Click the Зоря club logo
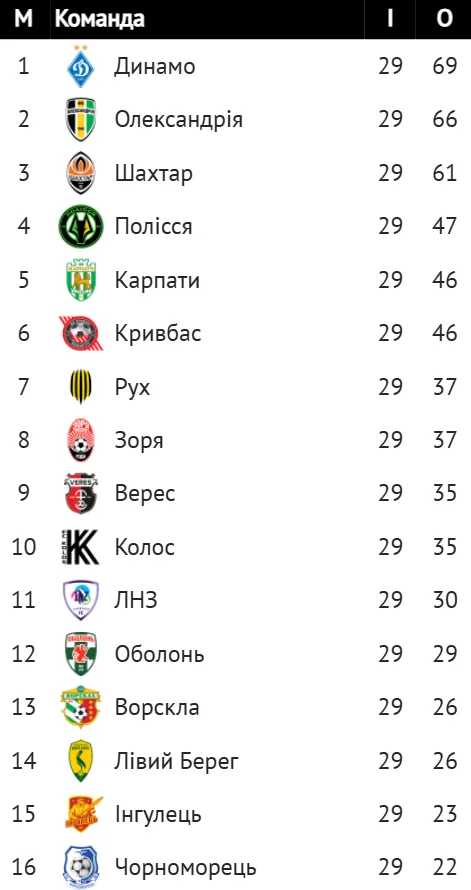This screenshot has height=890, width=471. (81, 440)
